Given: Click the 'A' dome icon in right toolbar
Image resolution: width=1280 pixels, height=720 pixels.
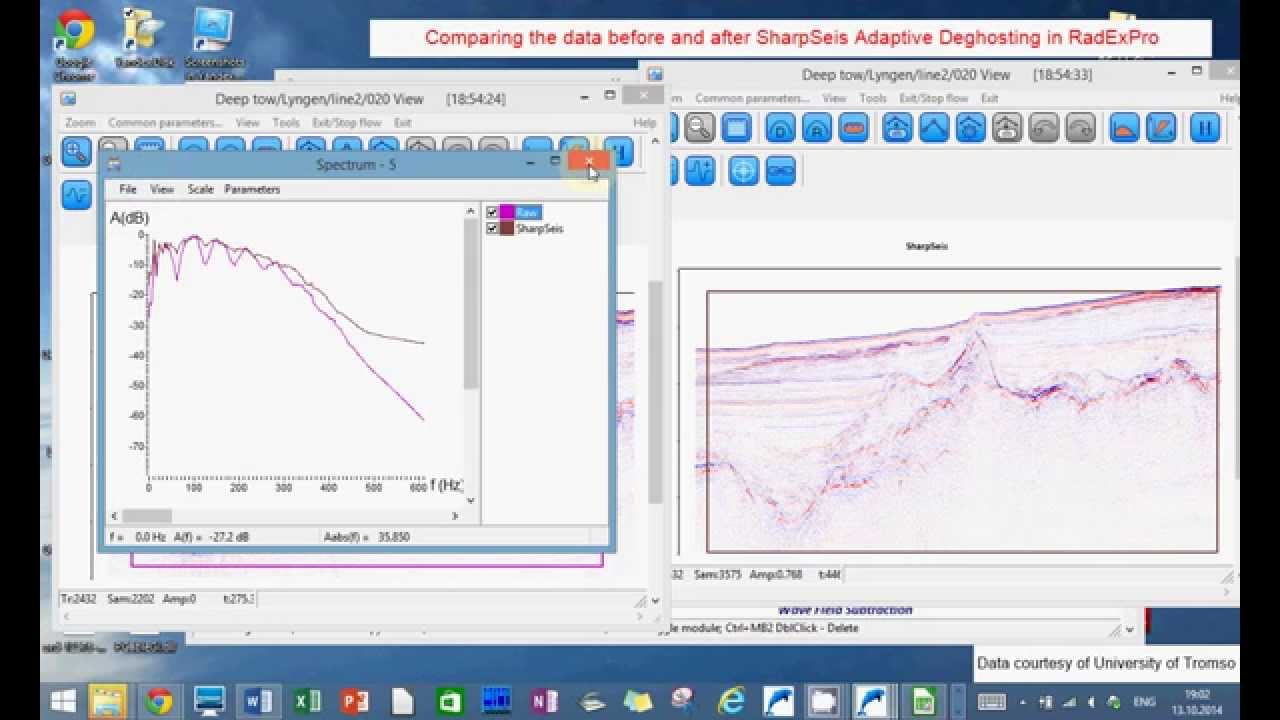Looking at the screenshot, I should [x=817, y=128].
